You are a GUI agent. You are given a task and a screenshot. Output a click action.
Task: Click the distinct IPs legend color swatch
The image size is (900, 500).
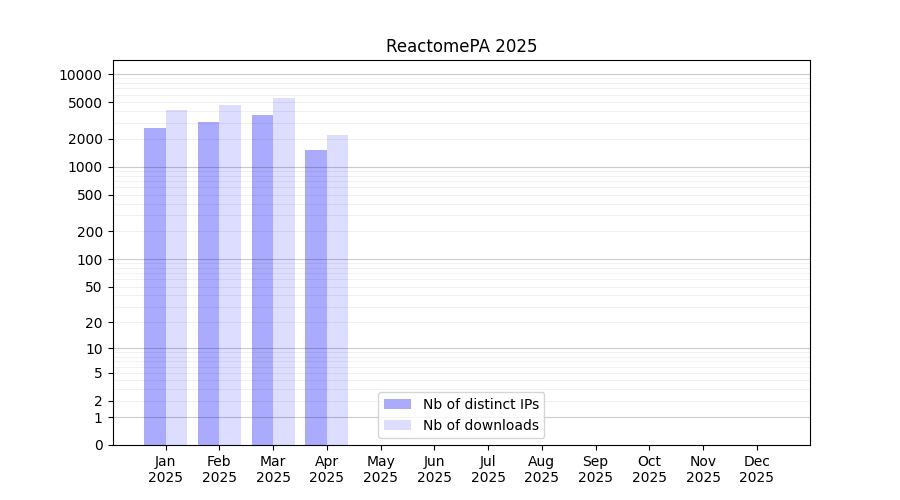click(x=397, y=404)
